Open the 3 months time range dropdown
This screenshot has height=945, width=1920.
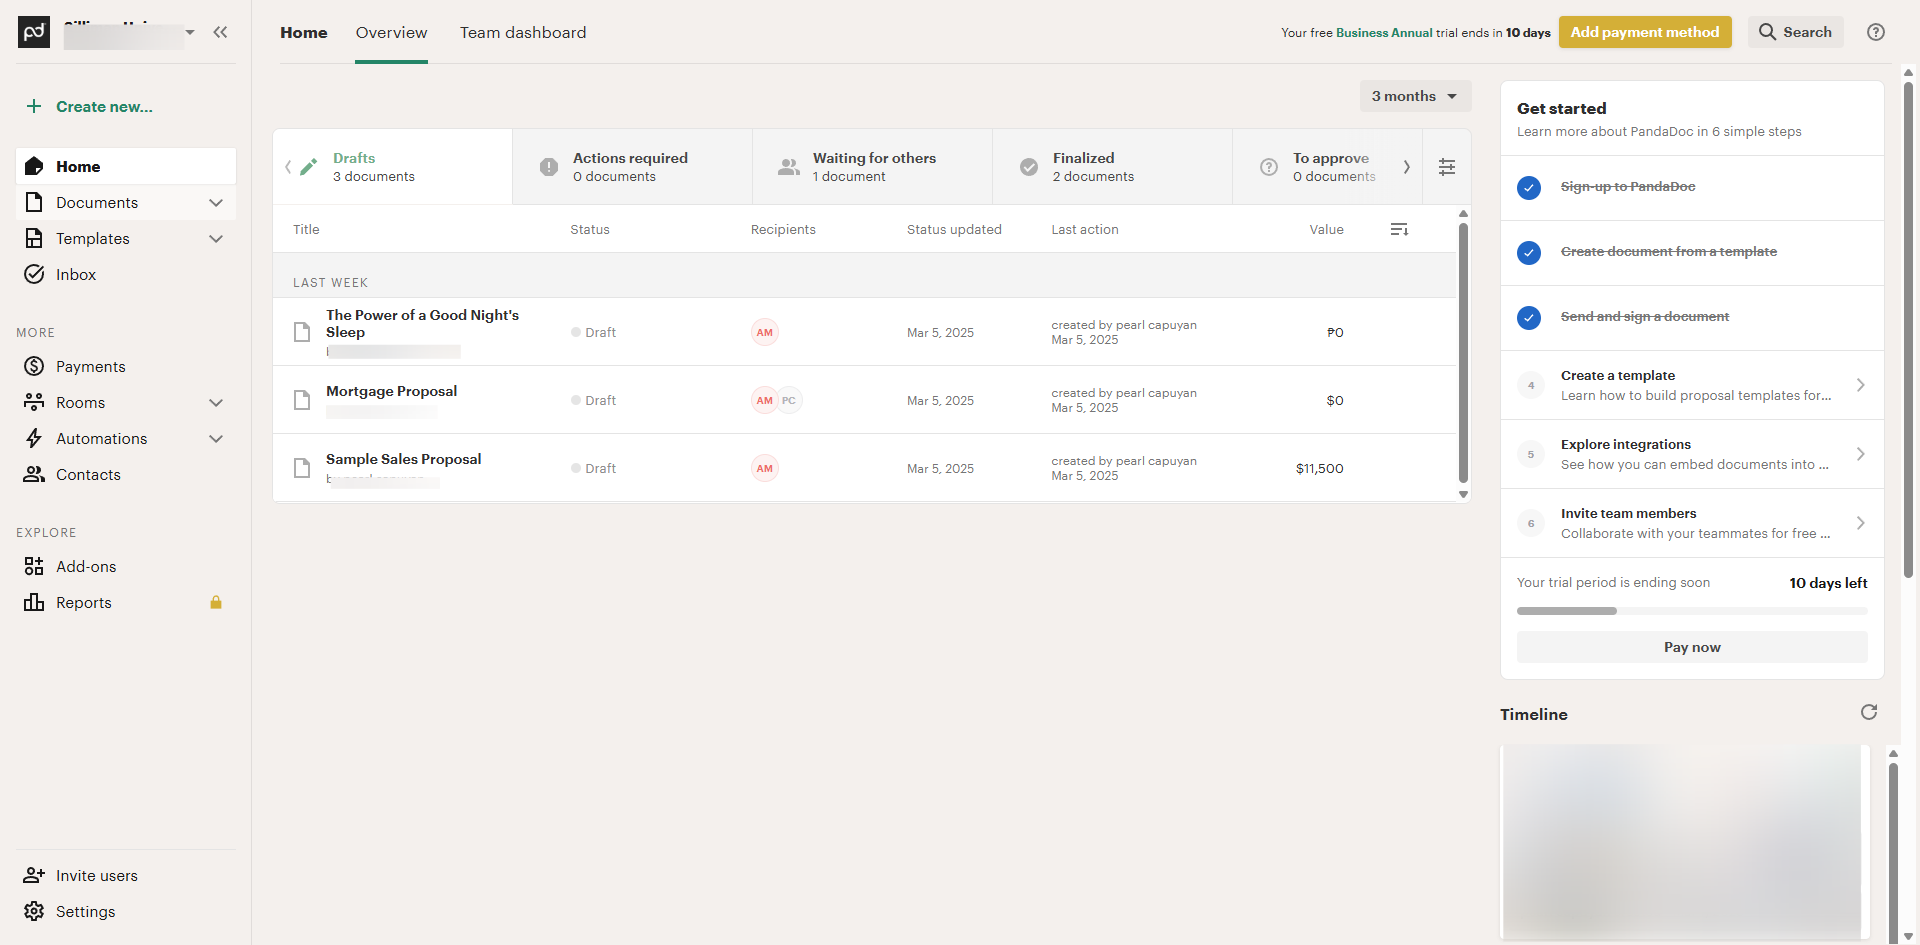[x=1414, y=96]
